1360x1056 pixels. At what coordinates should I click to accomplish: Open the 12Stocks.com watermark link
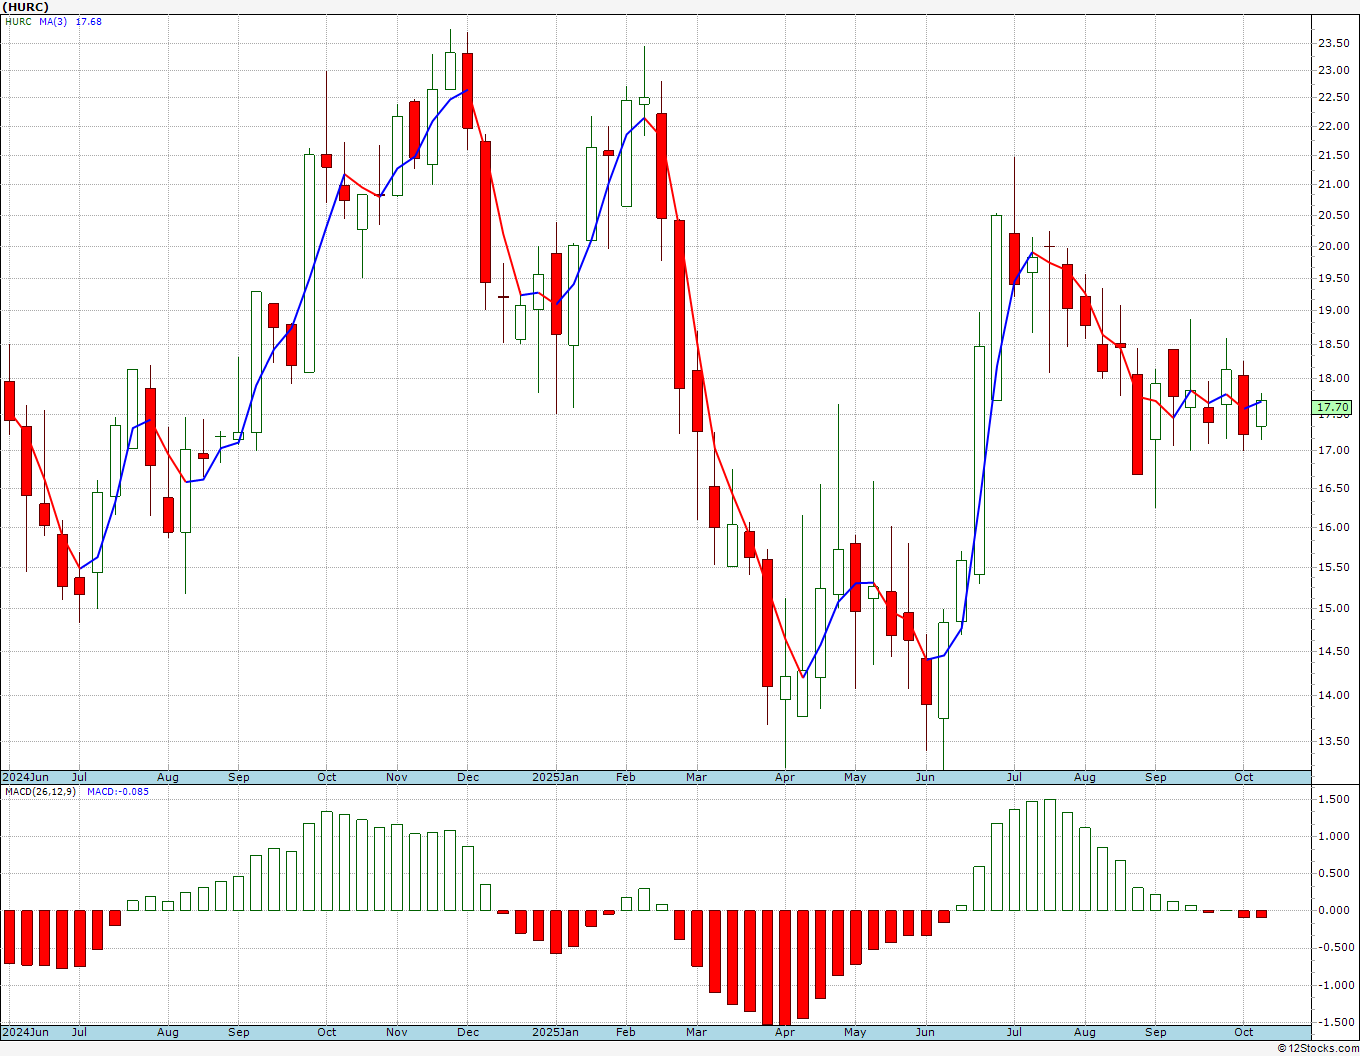pos(1319,1048)
